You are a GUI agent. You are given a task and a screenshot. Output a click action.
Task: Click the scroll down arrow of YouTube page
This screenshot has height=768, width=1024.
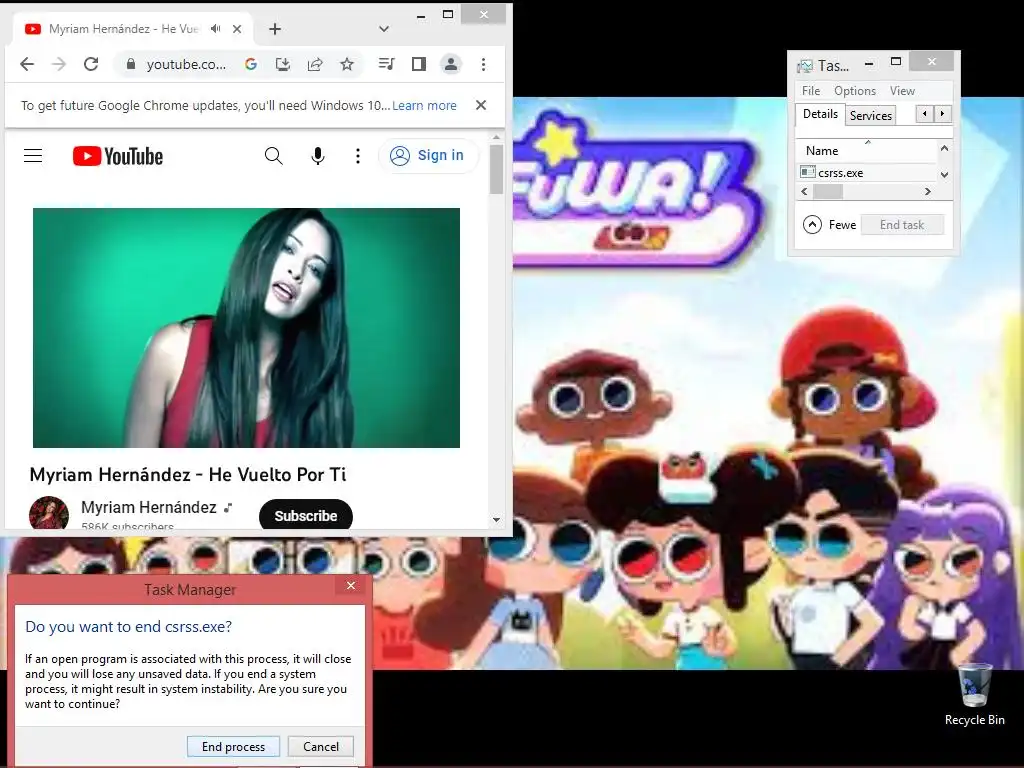click(496, 520)
